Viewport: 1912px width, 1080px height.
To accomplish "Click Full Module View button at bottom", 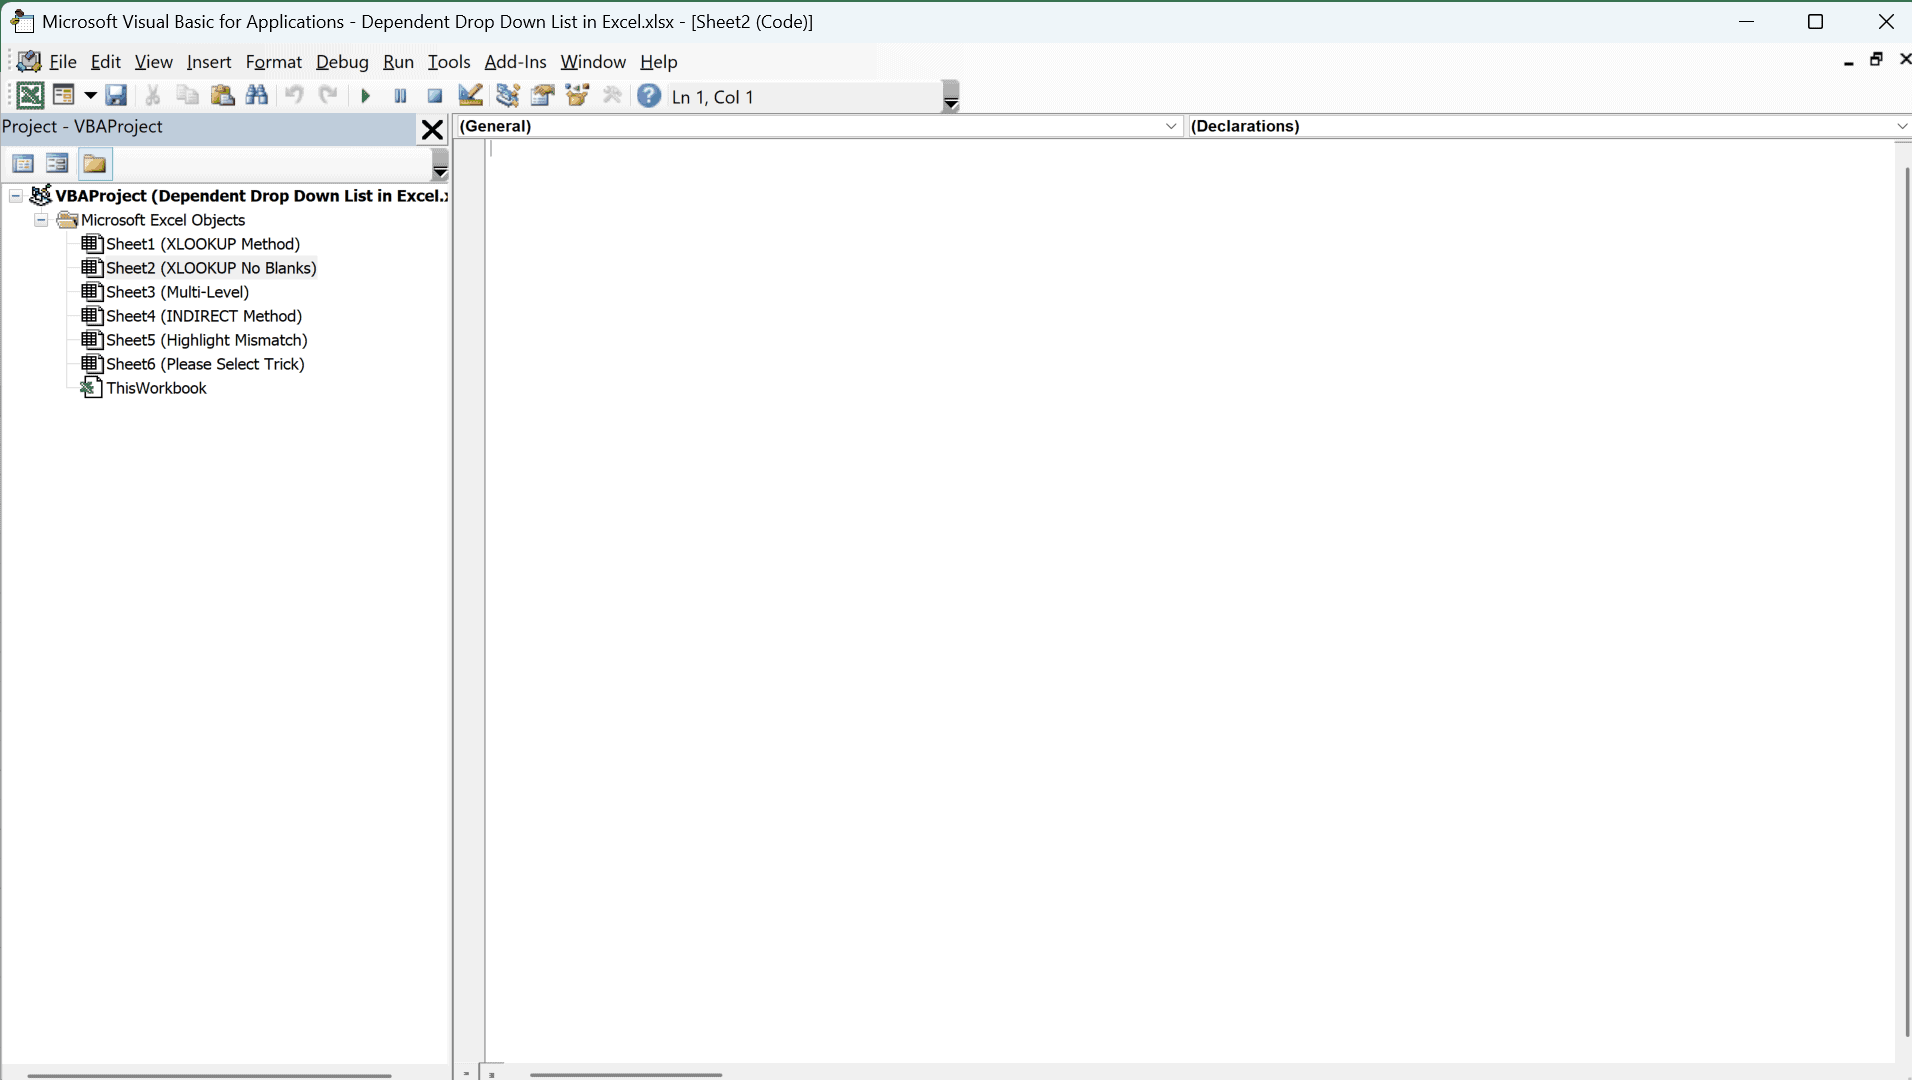I will pos(491,1073).
